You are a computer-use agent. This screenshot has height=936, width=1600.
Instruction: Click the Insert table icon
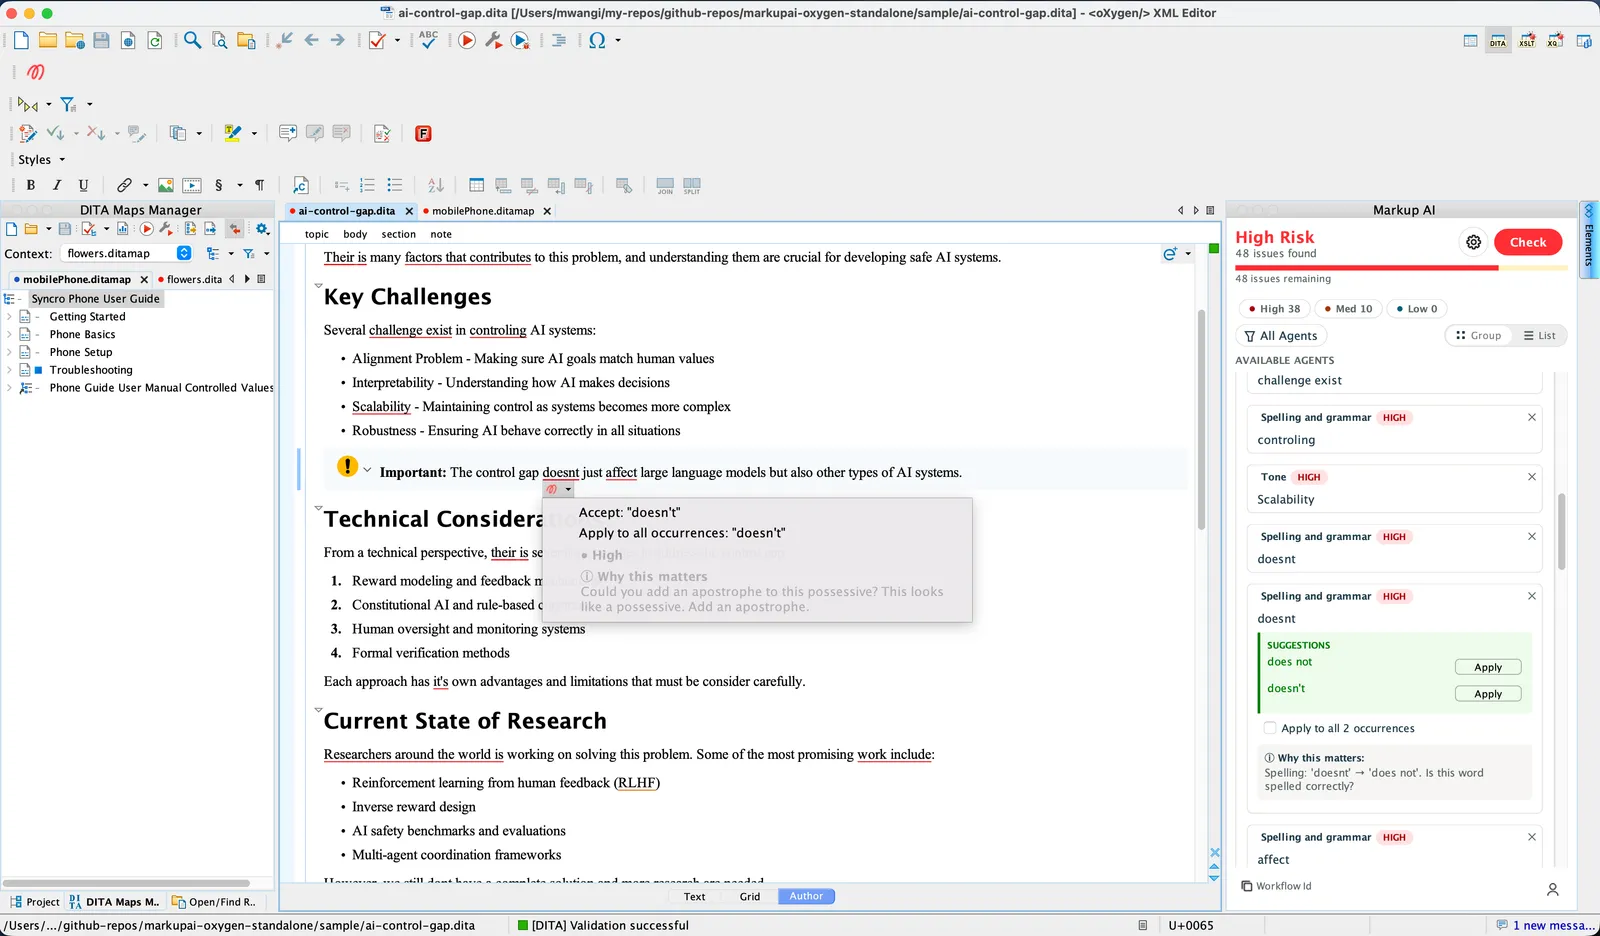pyautogui.click(x=476, y=185)
